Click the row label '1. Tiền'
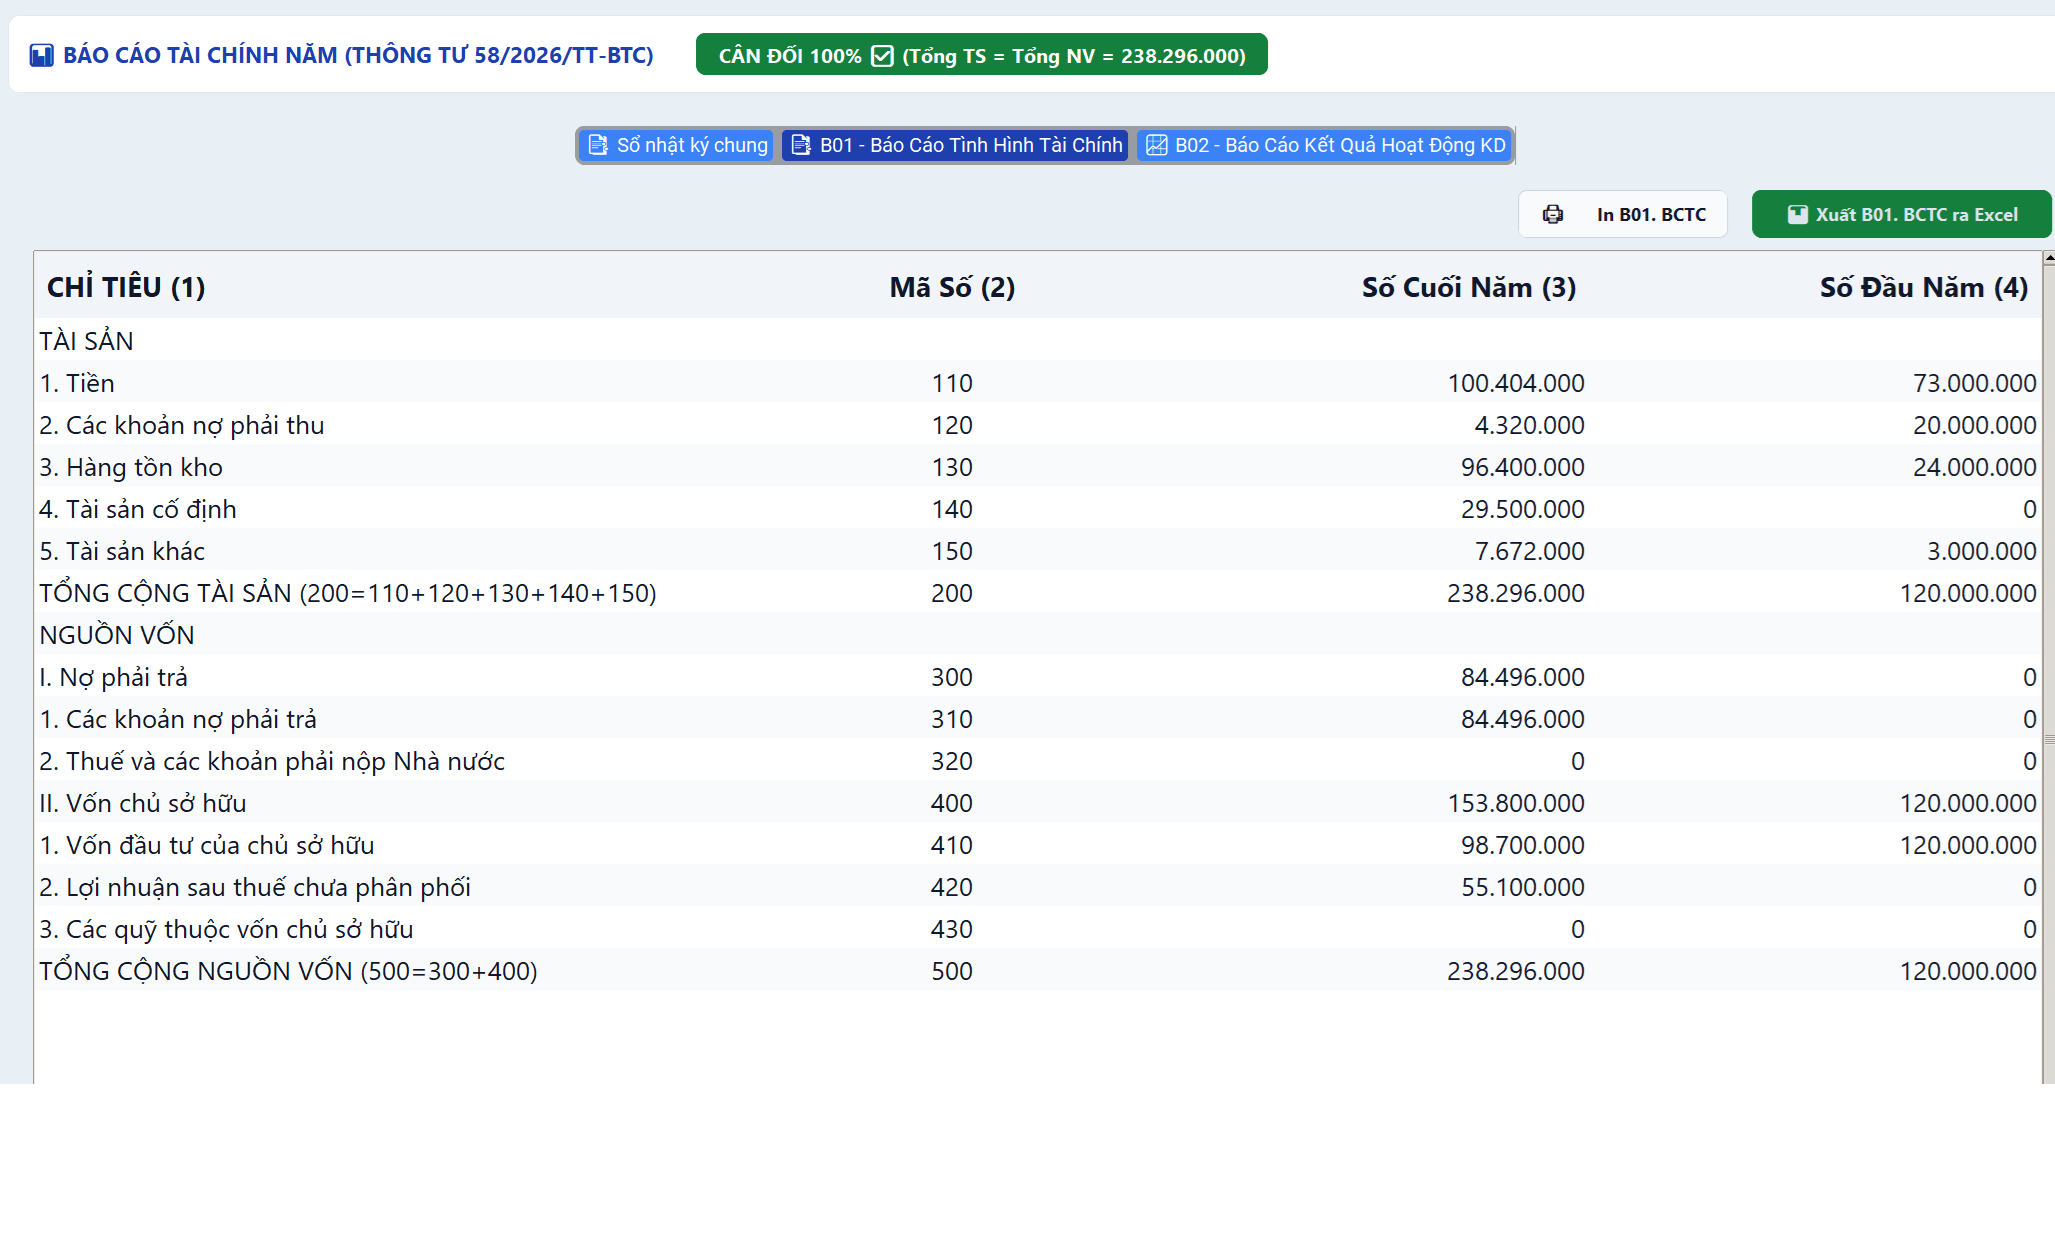The image size is (2055, 1260). pyautogui.click(x=77, y=383)
